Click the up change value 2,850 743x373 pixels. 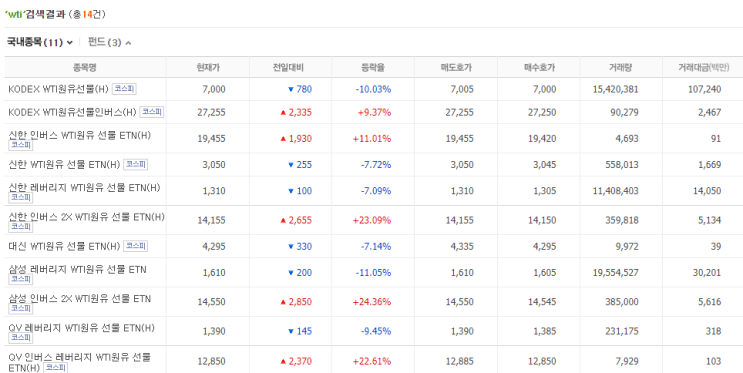click(x=296, y=302)
